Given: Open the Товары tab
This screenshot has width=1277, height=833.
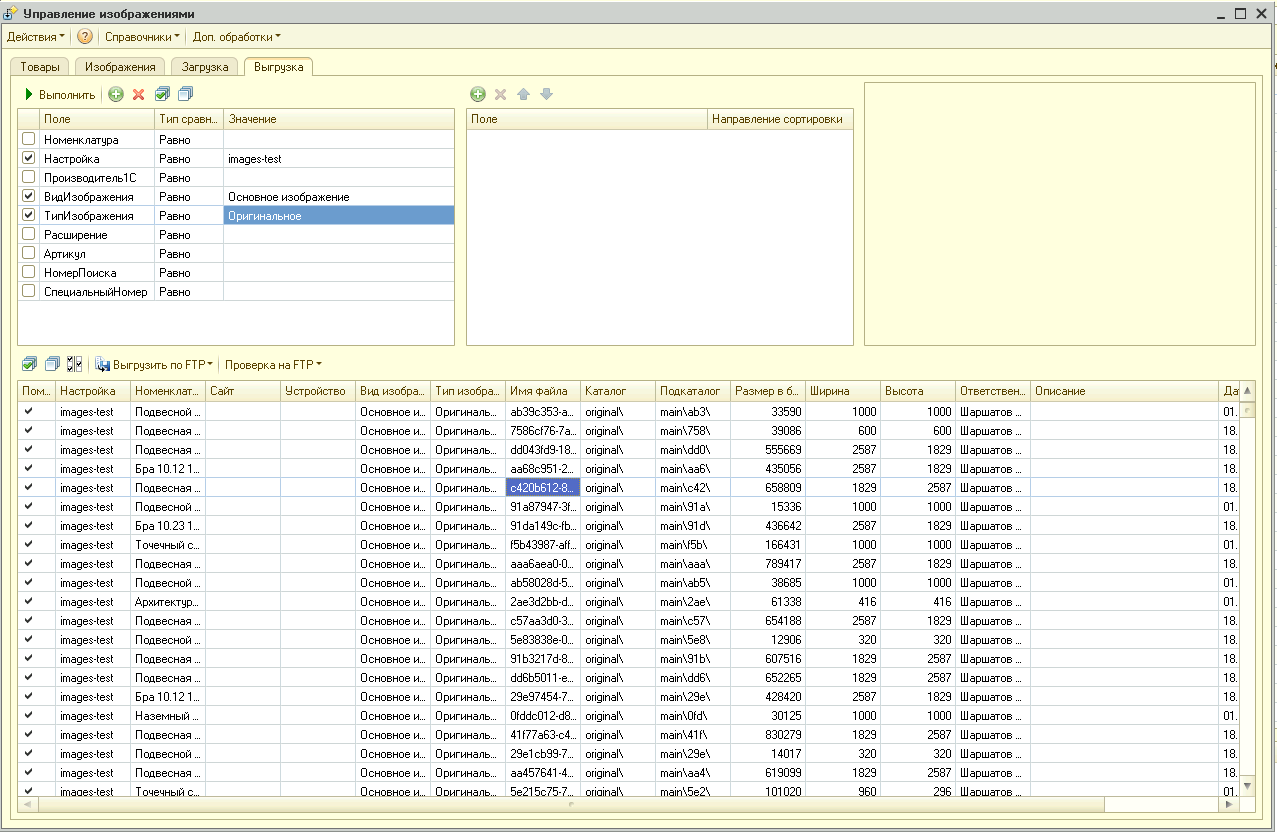Looking at the screenshot, I should tap(40, 67).
